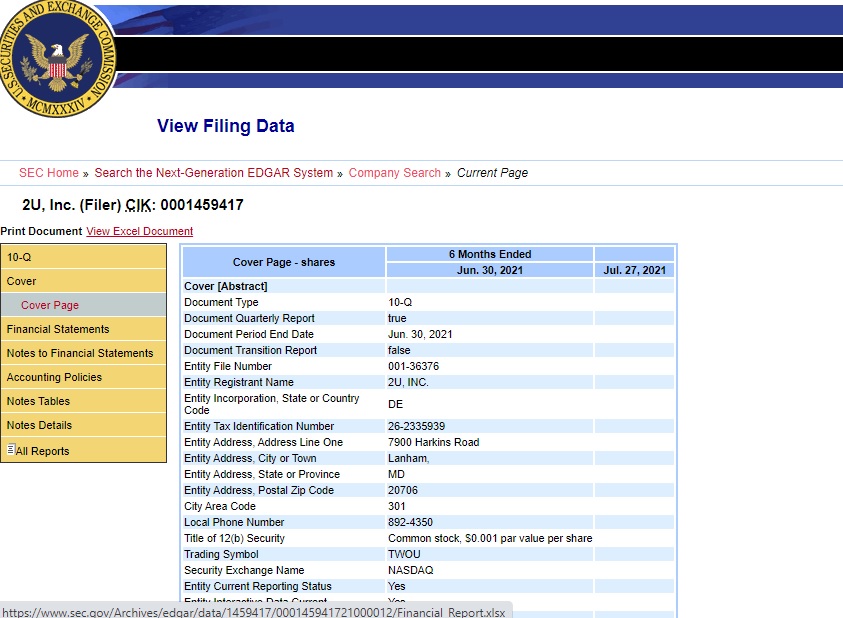This screenshot has width=843, height=618.
Task: Click the 'Document Period End Date' label
Action: click(x=248, y=334)
